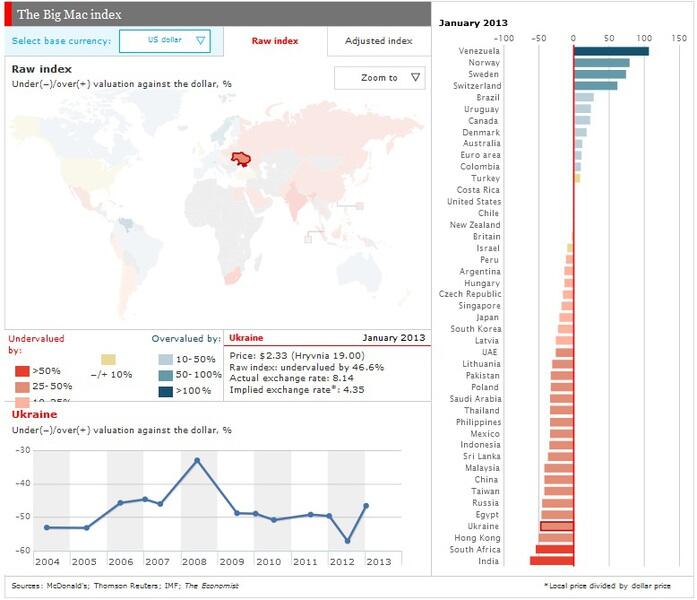Click highlighted Ukraine on the world map
Viewport: 697px width, 600px height.
point(240,159)
